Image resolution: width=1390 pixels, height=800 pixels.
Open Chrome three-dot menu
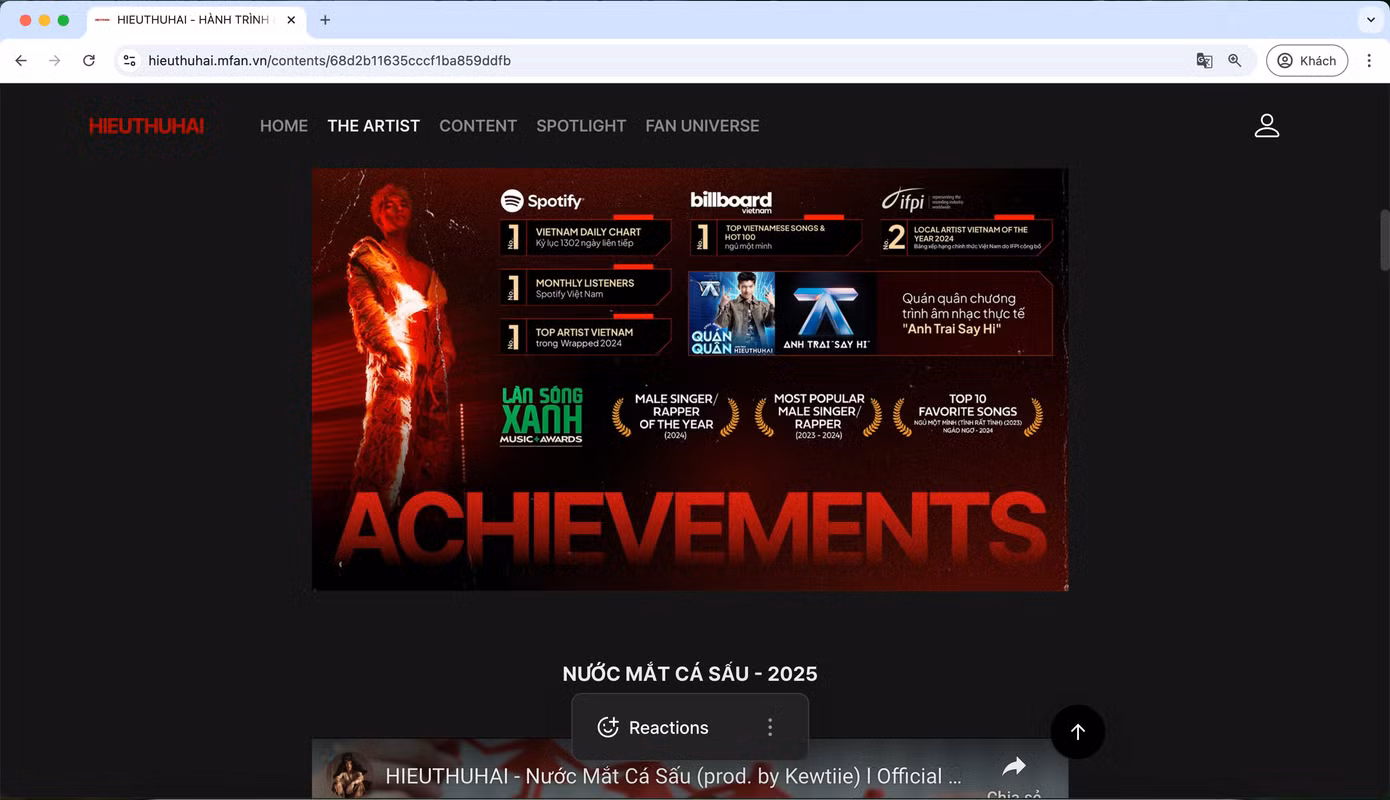pos(1369,61)
